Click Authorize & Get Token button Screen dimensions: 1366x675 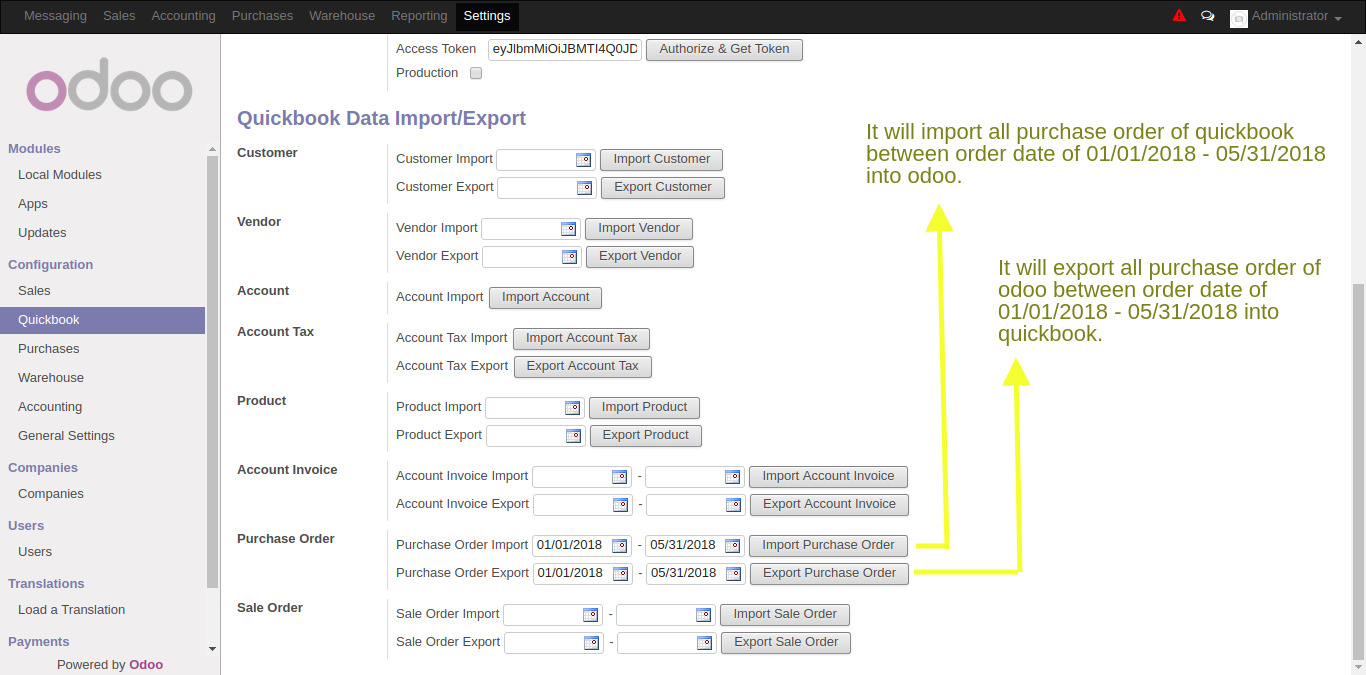(x=724, y=49)
